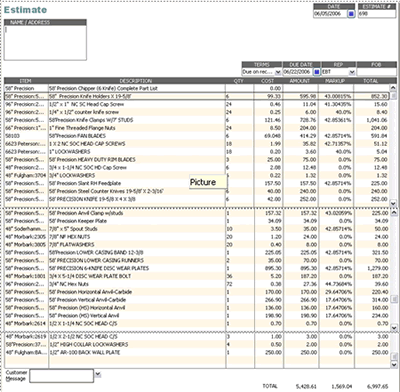400x392 pixels.
Task: Open the calendar picker beside the estimate date
Action: click(x=351, y=14)
